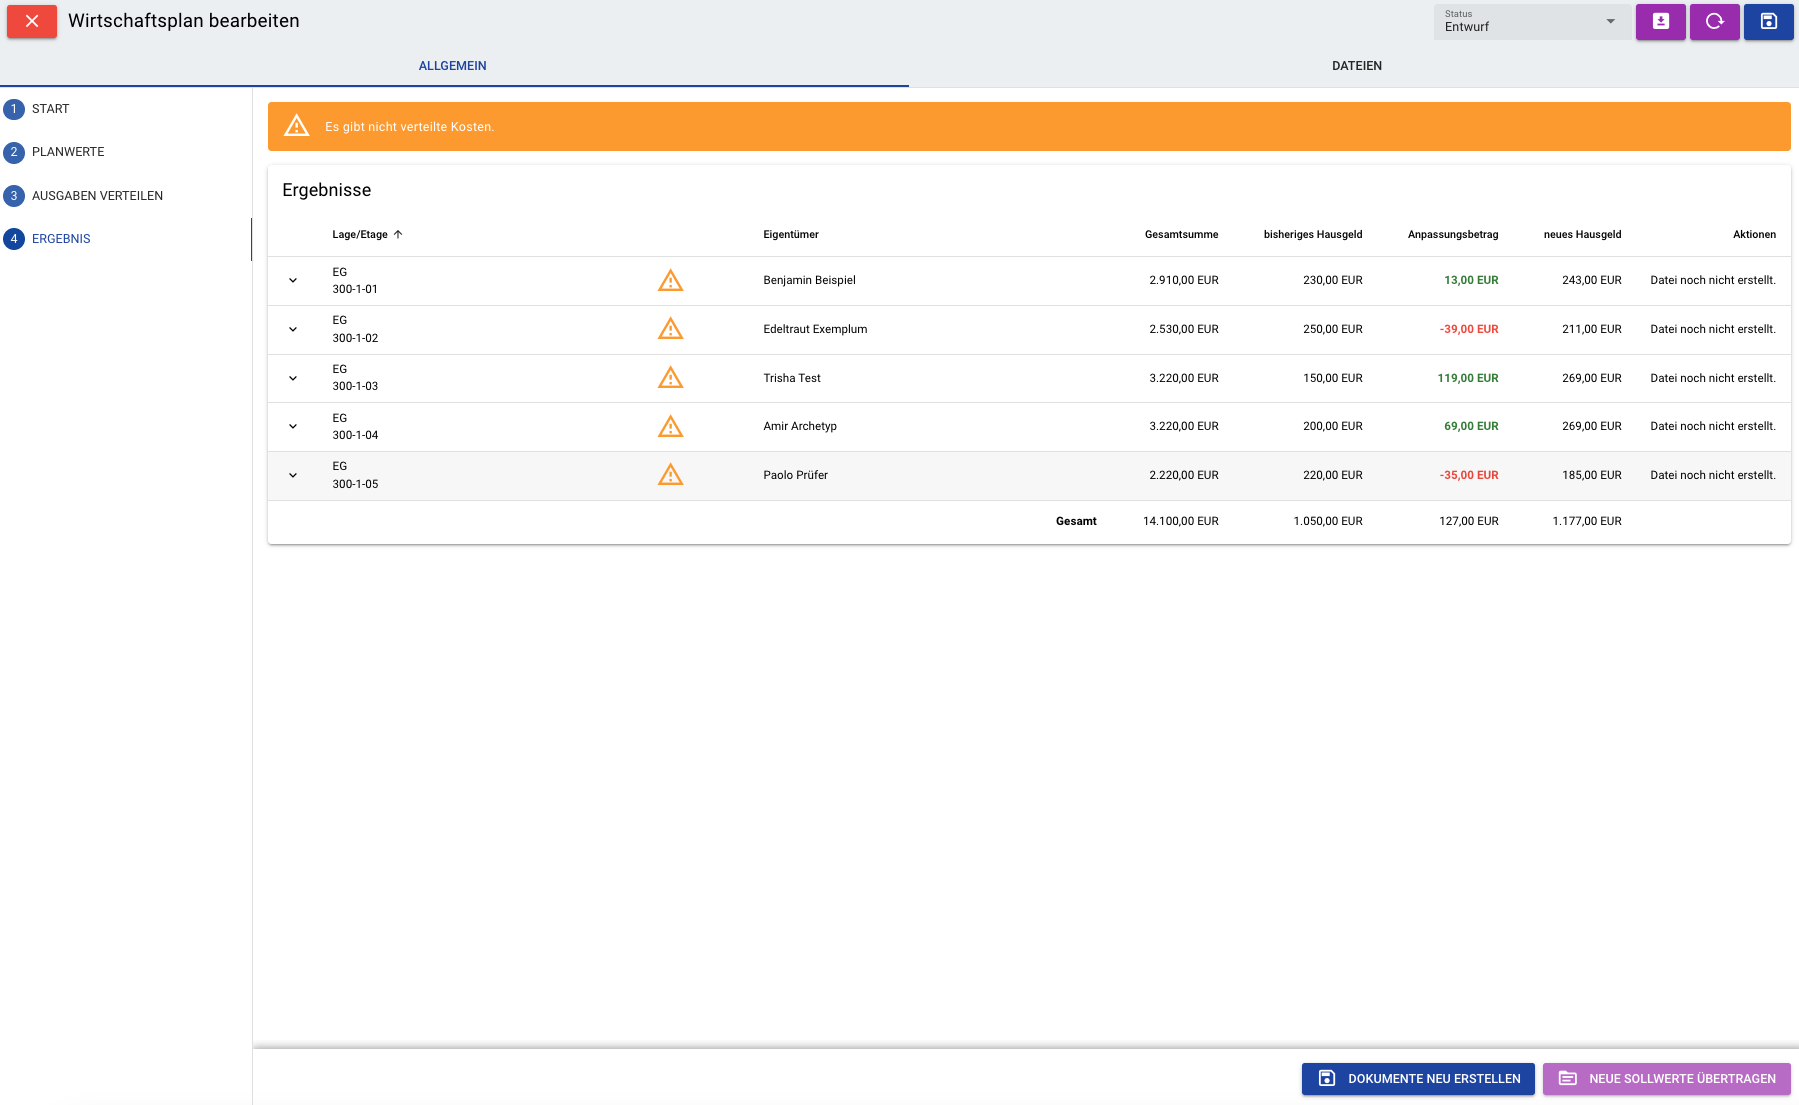Expand row 300-1-04 Amir Archetyp
Image resolution: width=1799 pixels, height=1105 pixels.
click(293, 427)
